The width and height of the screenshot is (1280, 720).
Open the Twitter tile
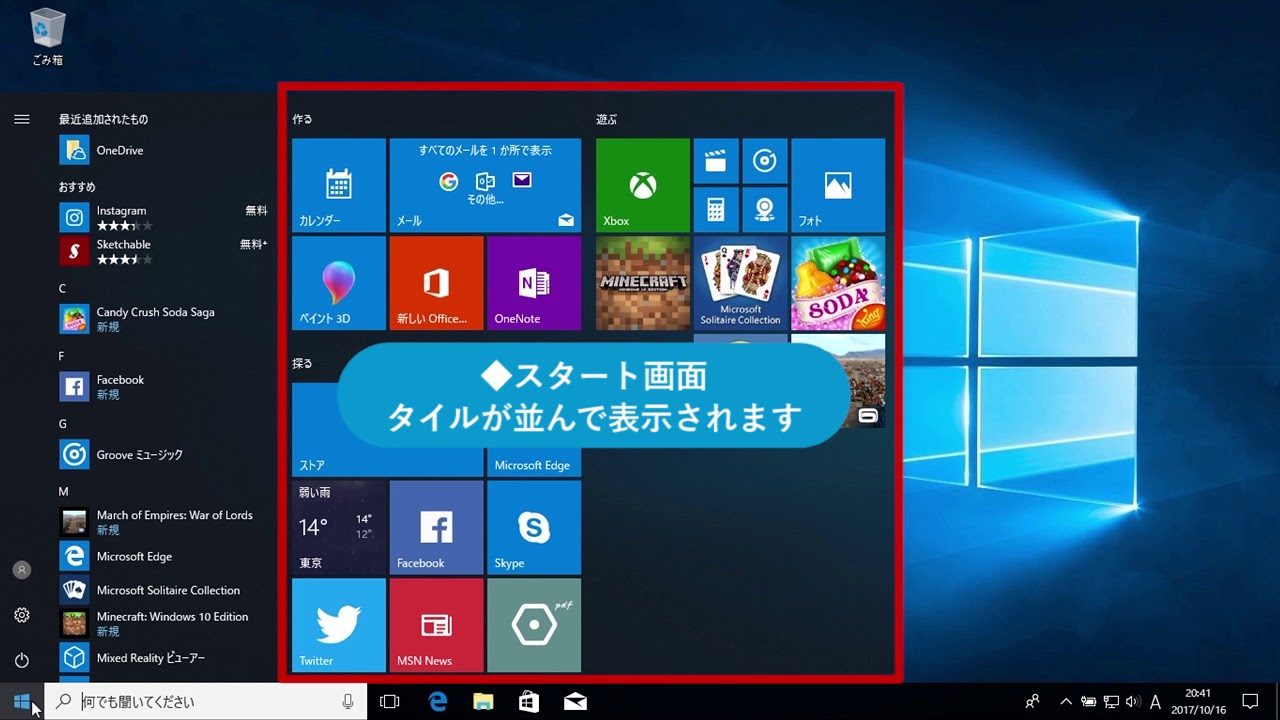pos(338,625)
